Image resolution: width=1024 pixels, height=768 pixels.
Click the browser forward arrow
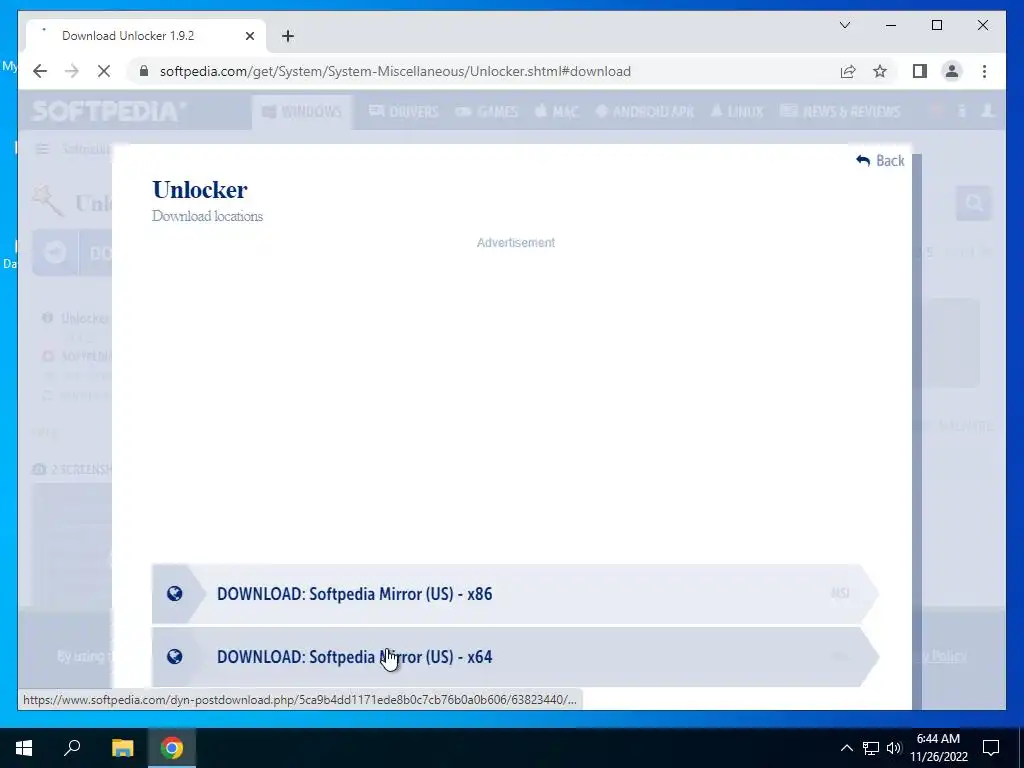(71, 71)
